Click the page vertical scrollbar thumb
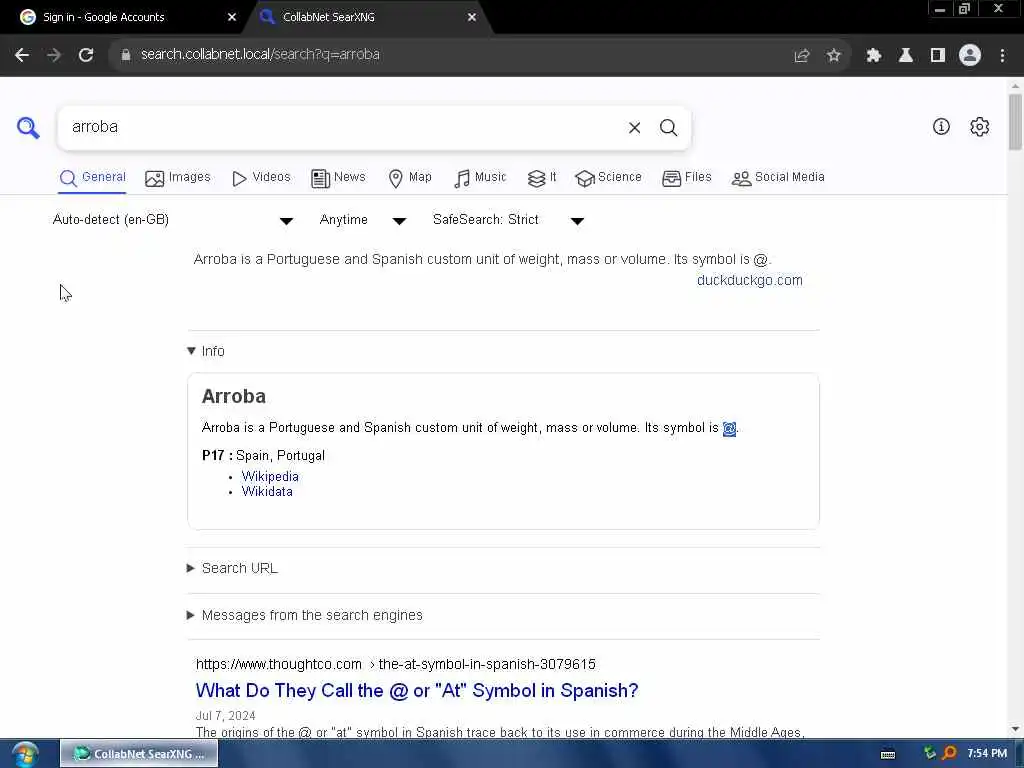The height and width of the screenshot is (768, 1024). pos(1015,121)
